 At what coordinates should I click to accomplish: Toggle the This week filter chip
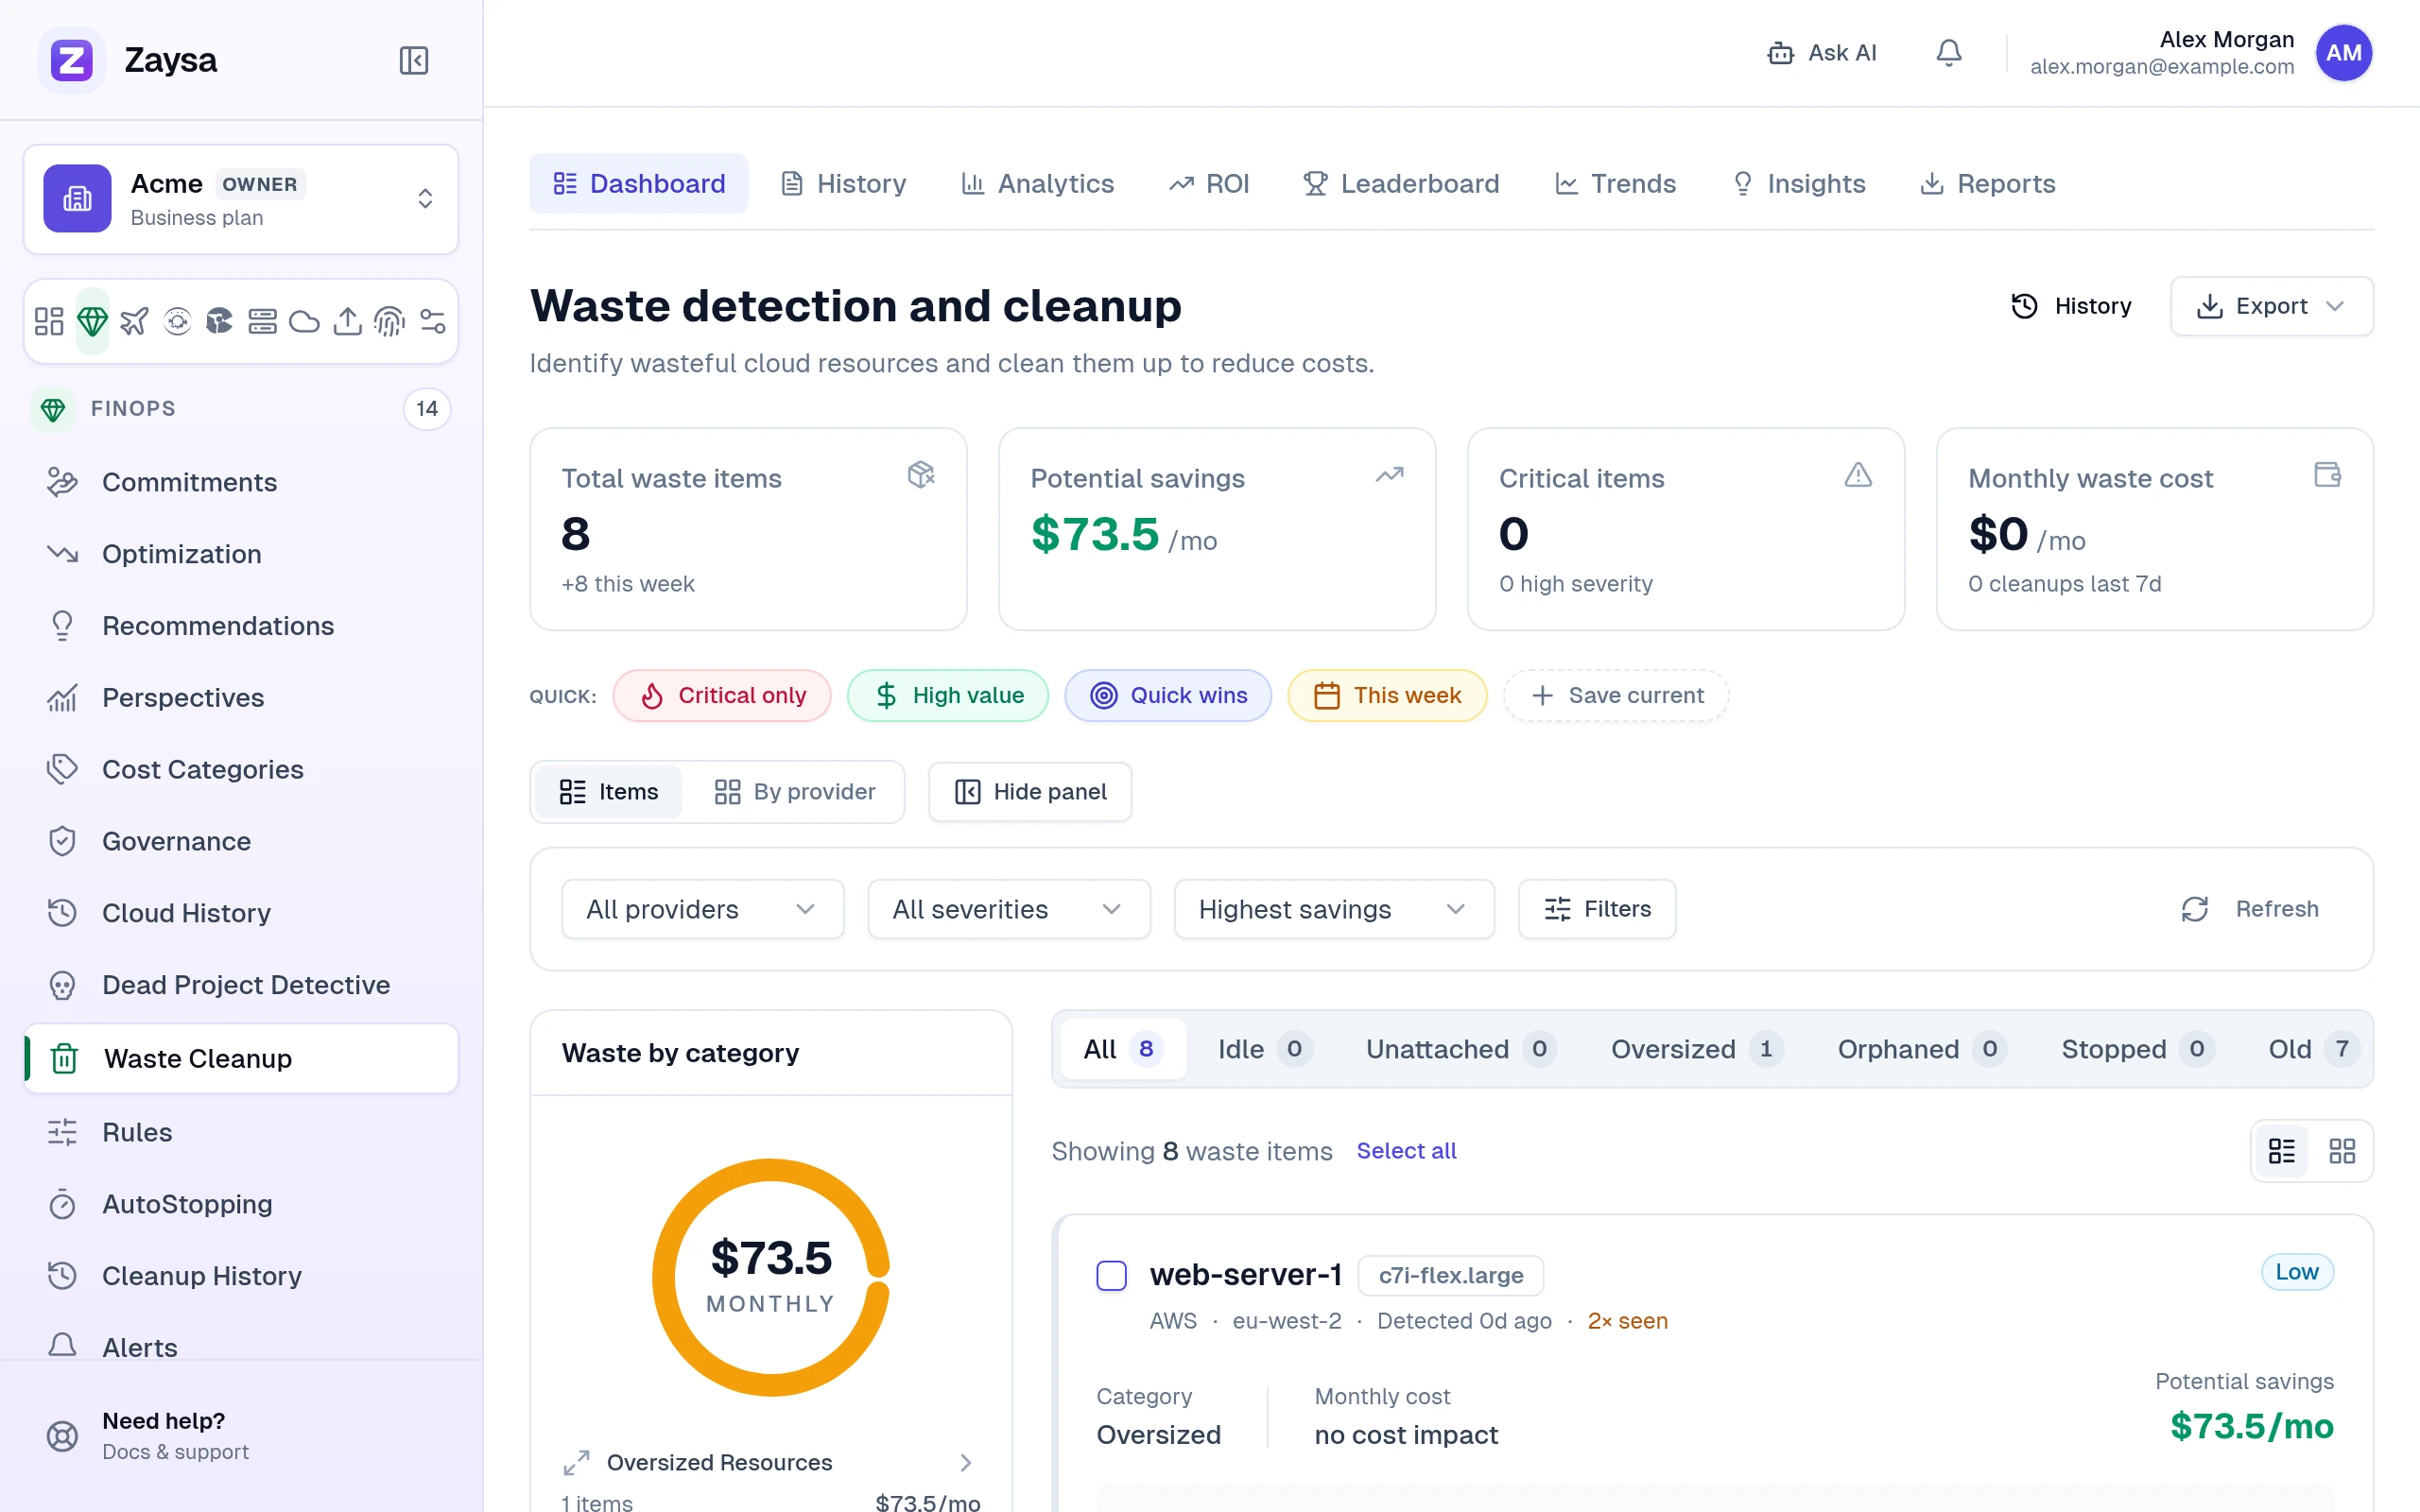(x=1387, y=695)
